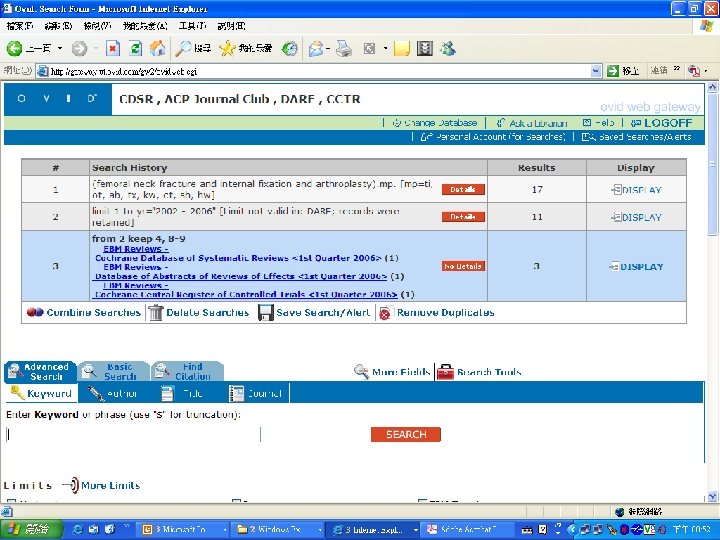Open the address bar dropdown arrow
Screen dimensions: 720x540
[x=596, y=71]
